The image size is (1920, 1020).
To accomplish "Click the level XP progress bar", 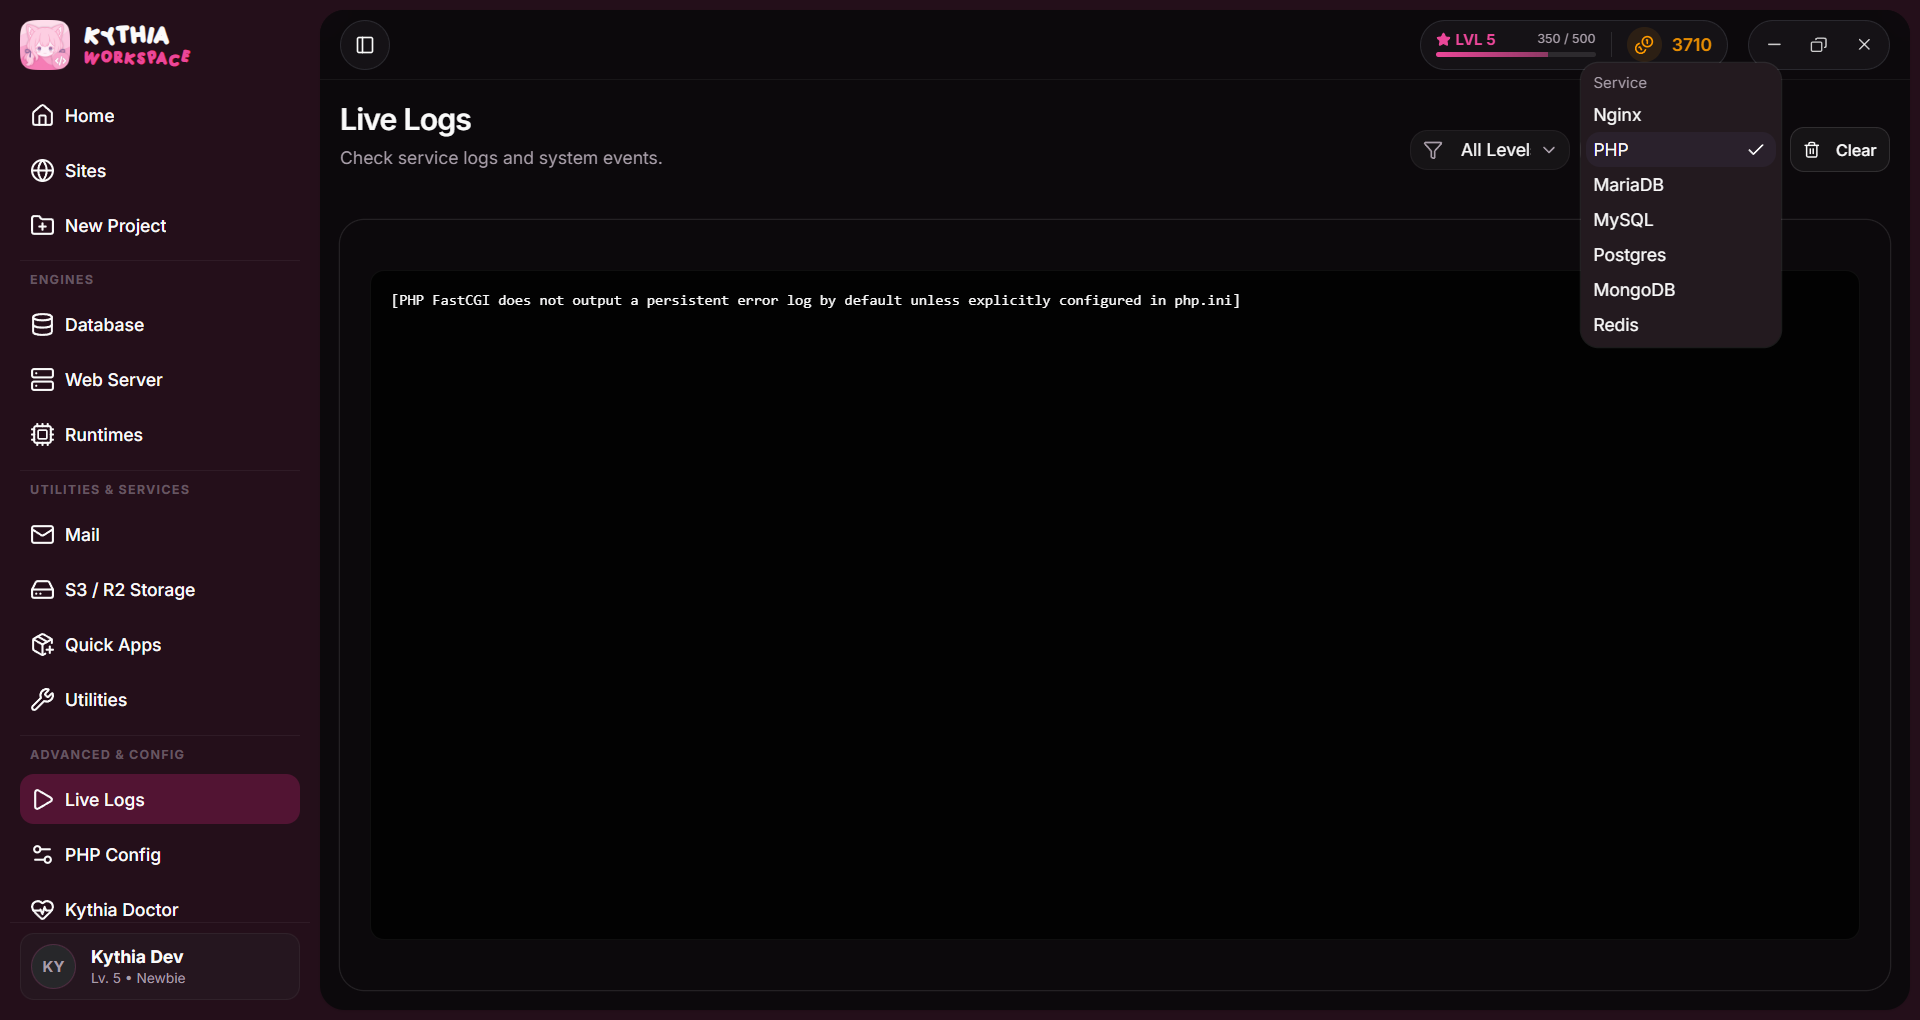I will click(1516, 54).
